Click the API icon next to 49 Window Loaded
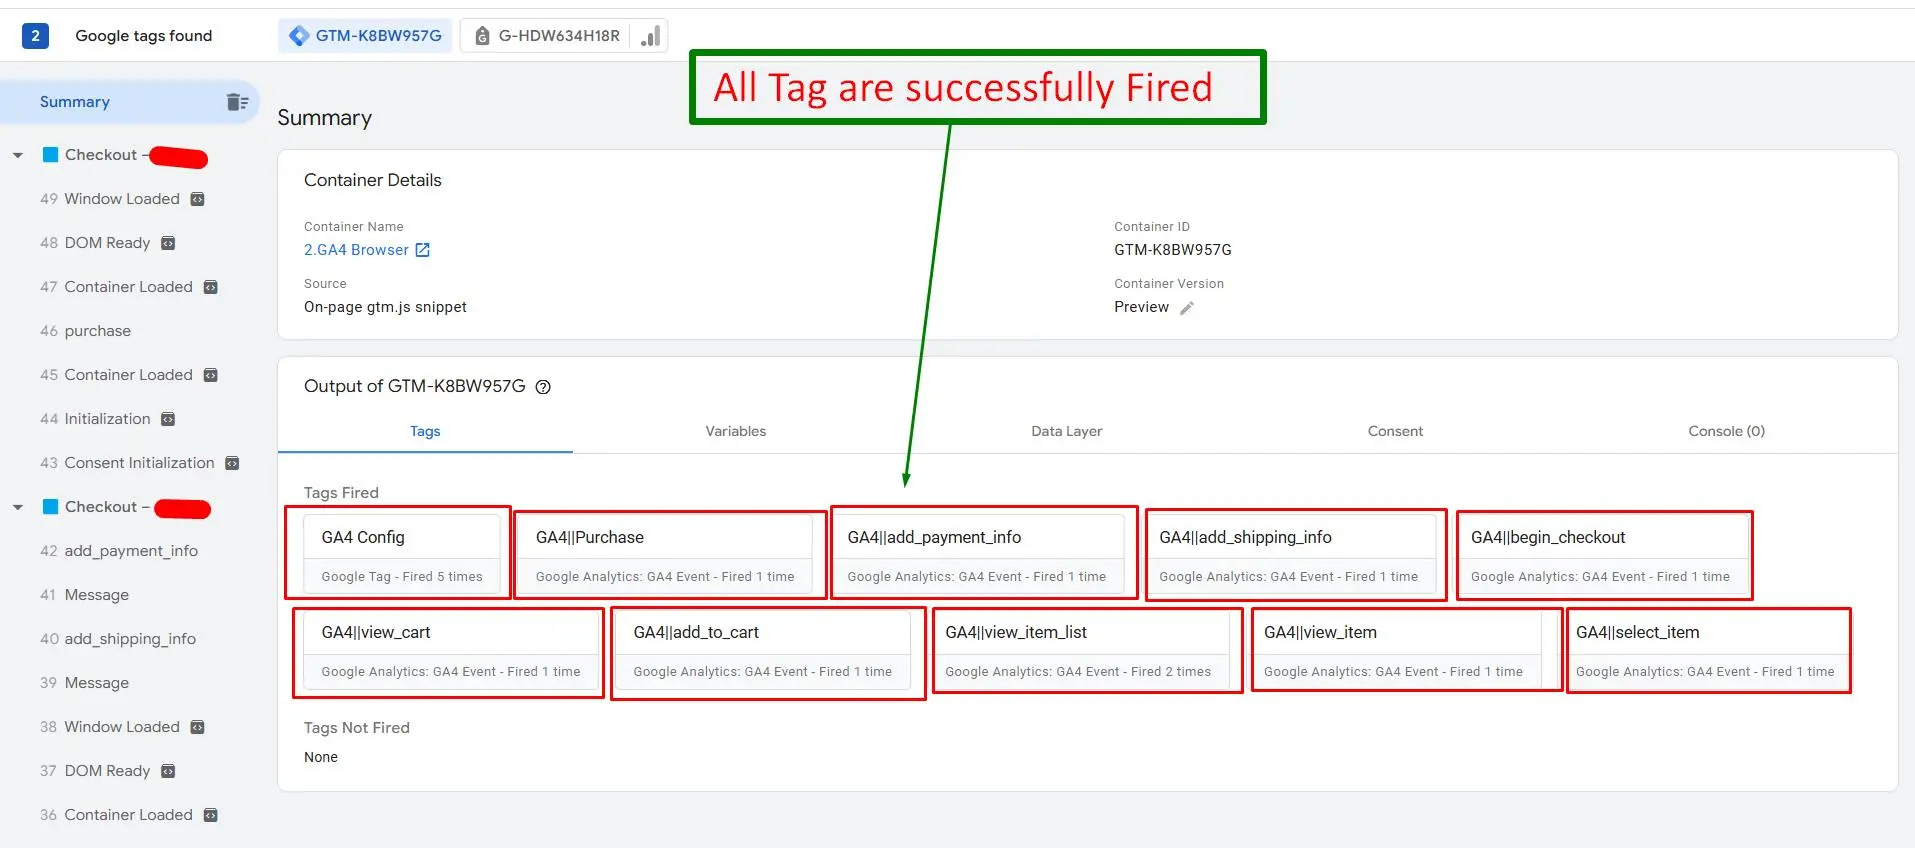Viewport: 1915px width, 848px height. [197, 199]
